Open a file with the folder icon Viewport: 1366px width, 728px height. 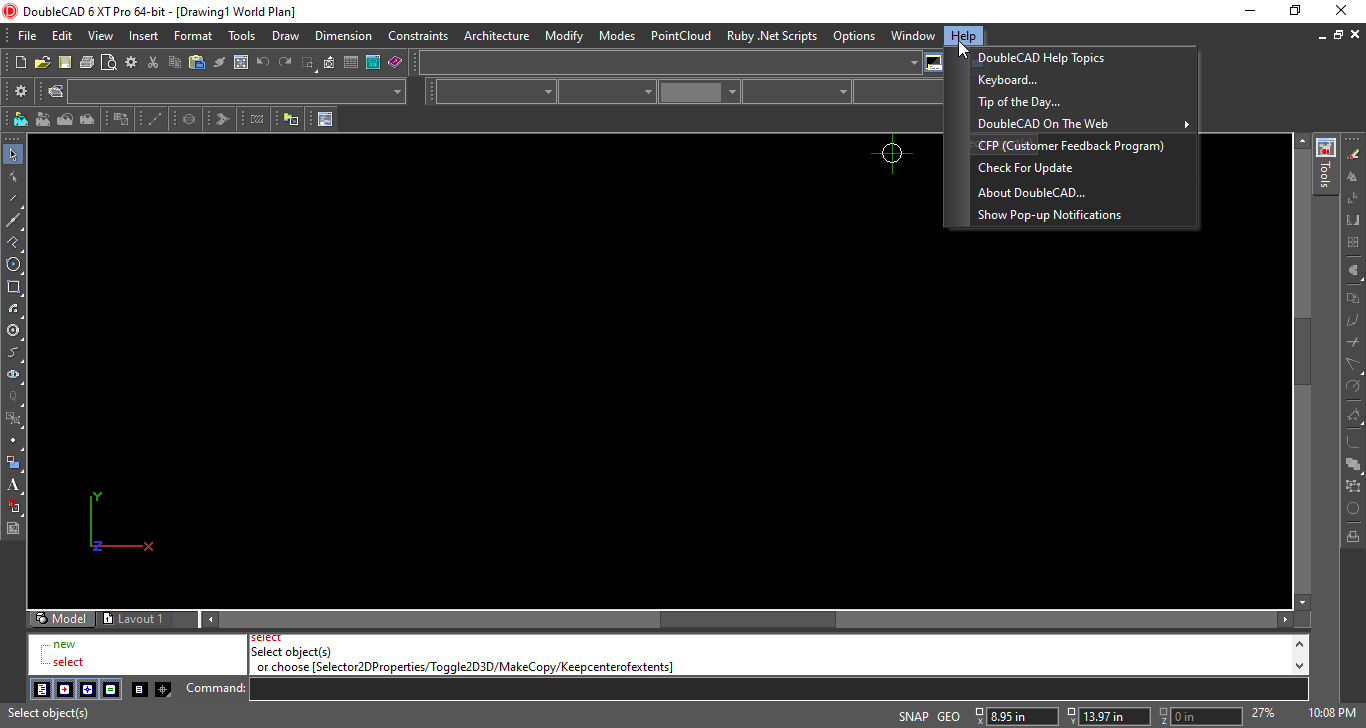(42, 62)
